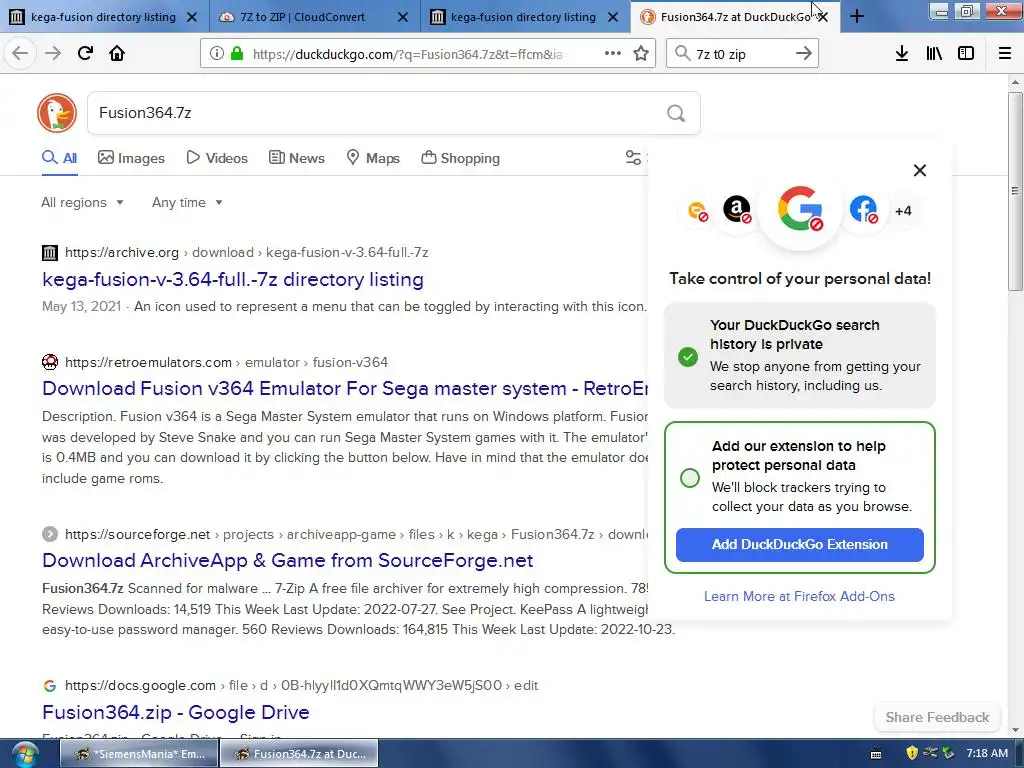Click the forward navigation arrow
Screen dimensions: 1024x768
(x=53, y=53)
